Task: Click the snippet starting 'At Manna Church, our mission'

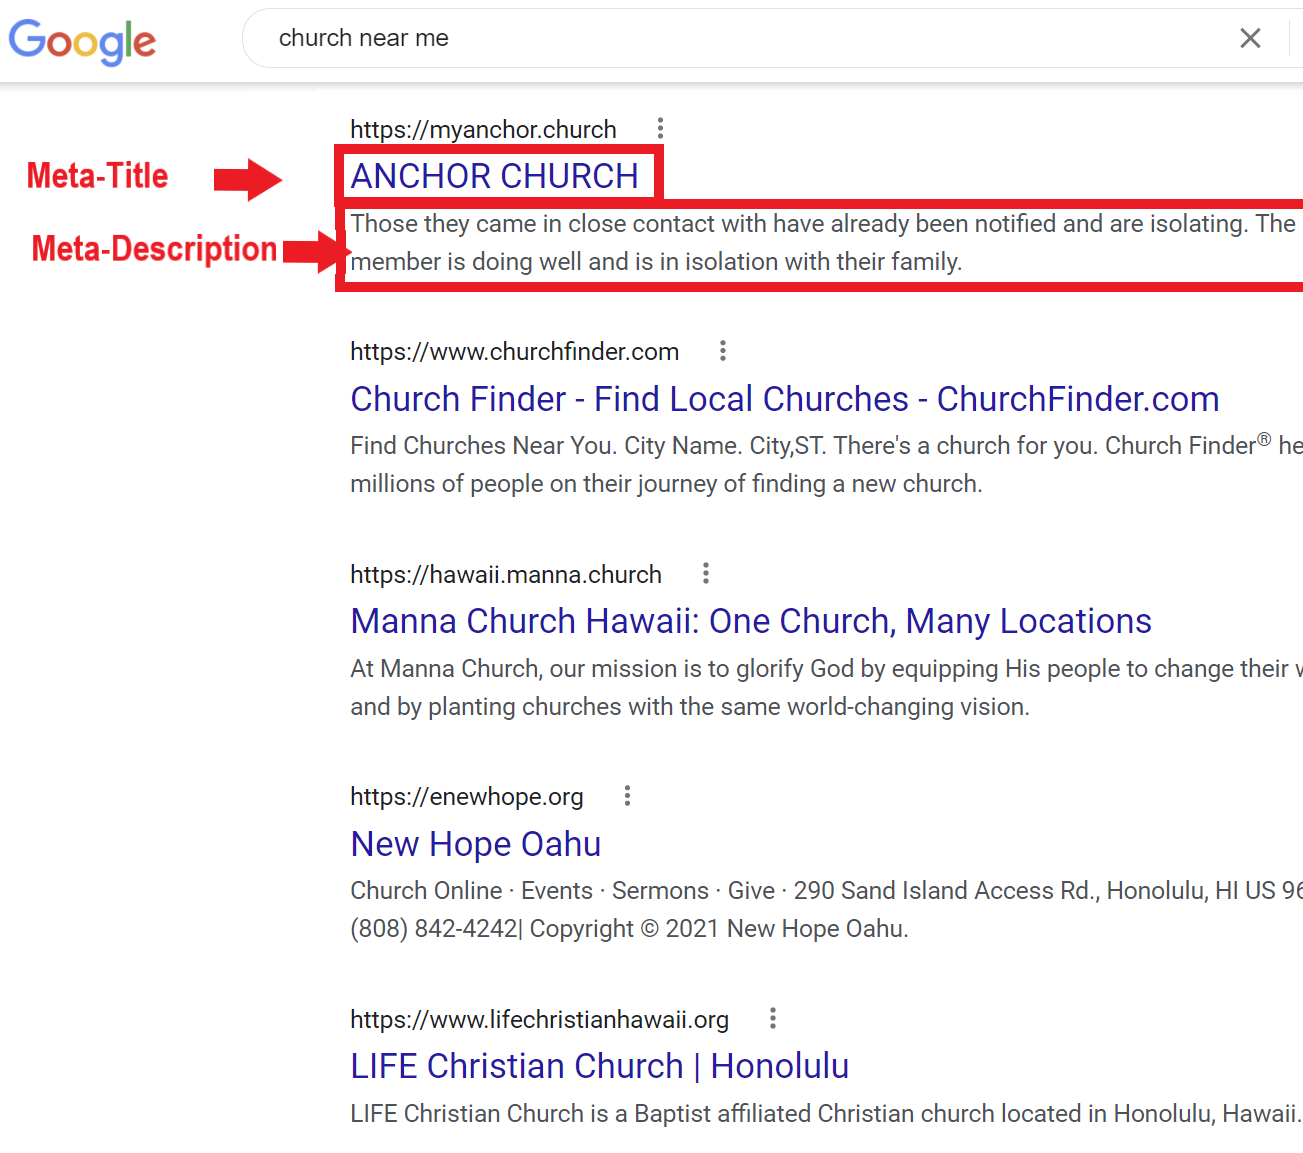Action: [x=826, y=687]
